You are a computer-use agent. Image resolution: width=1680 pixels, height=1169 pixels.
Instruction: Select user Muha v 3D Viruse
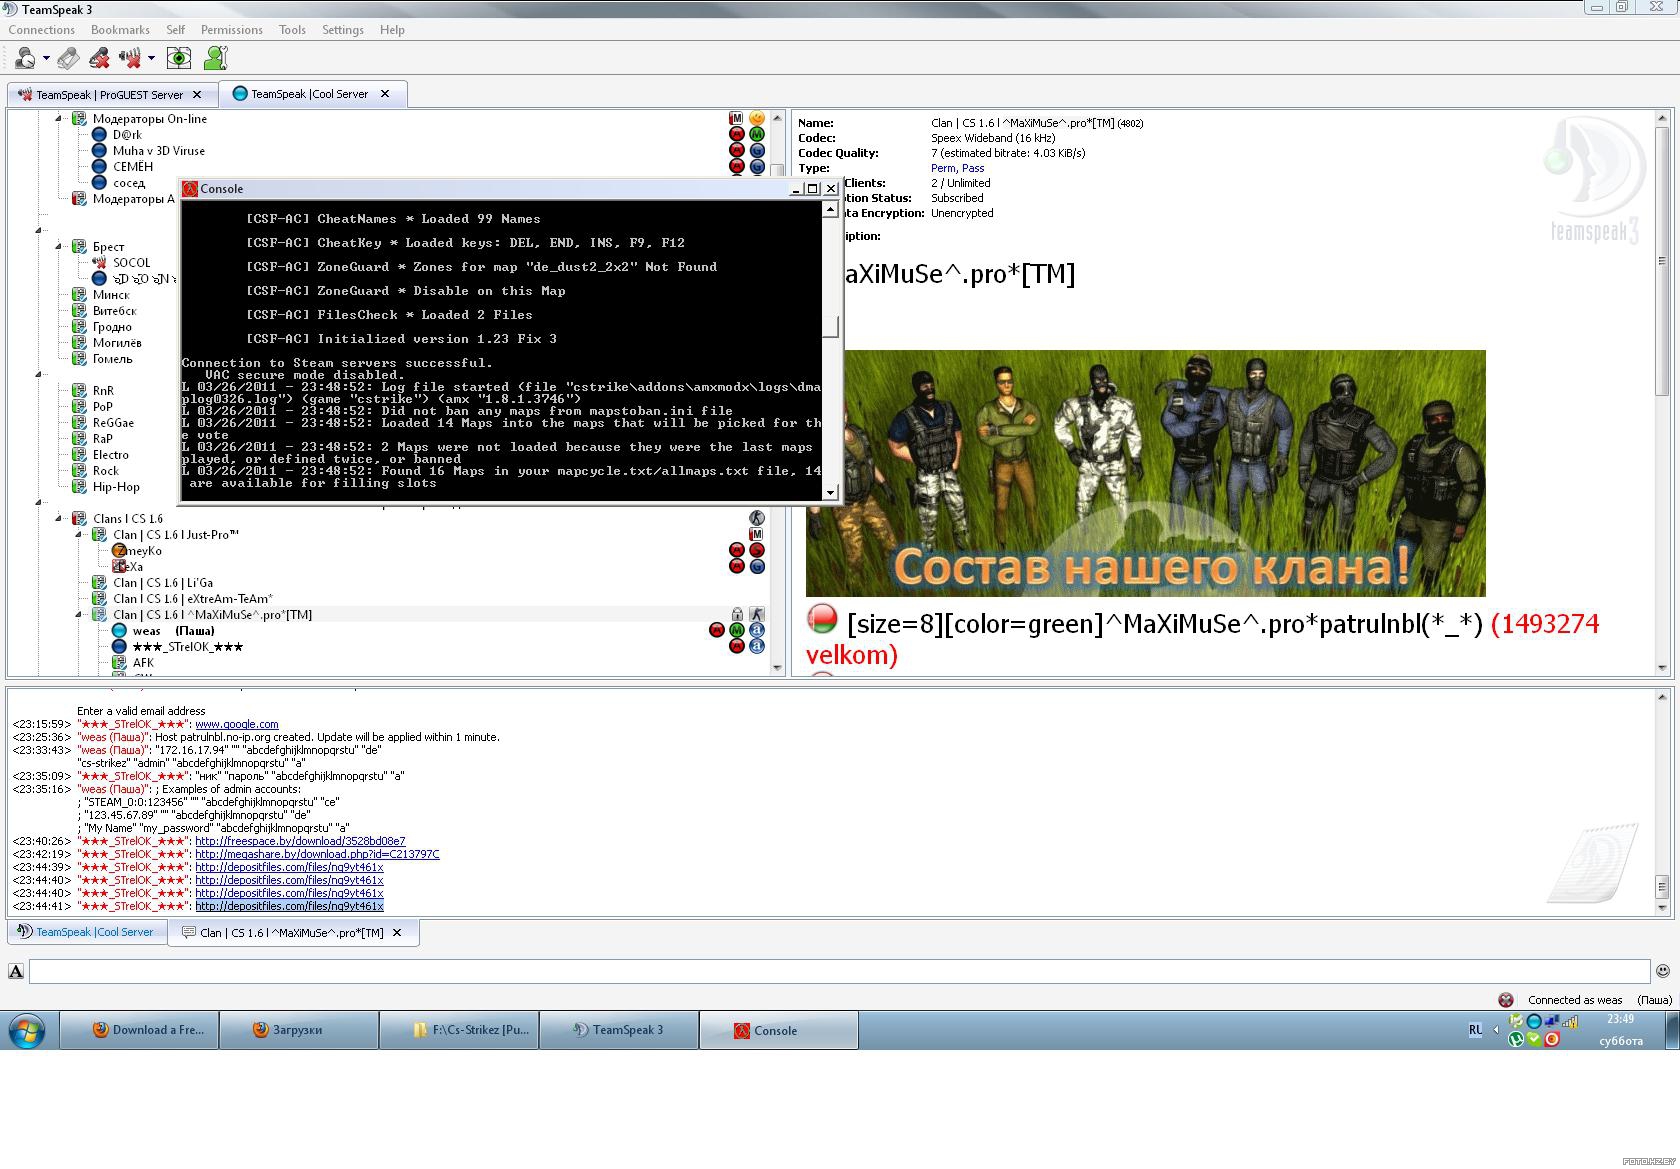click(158, 151)
